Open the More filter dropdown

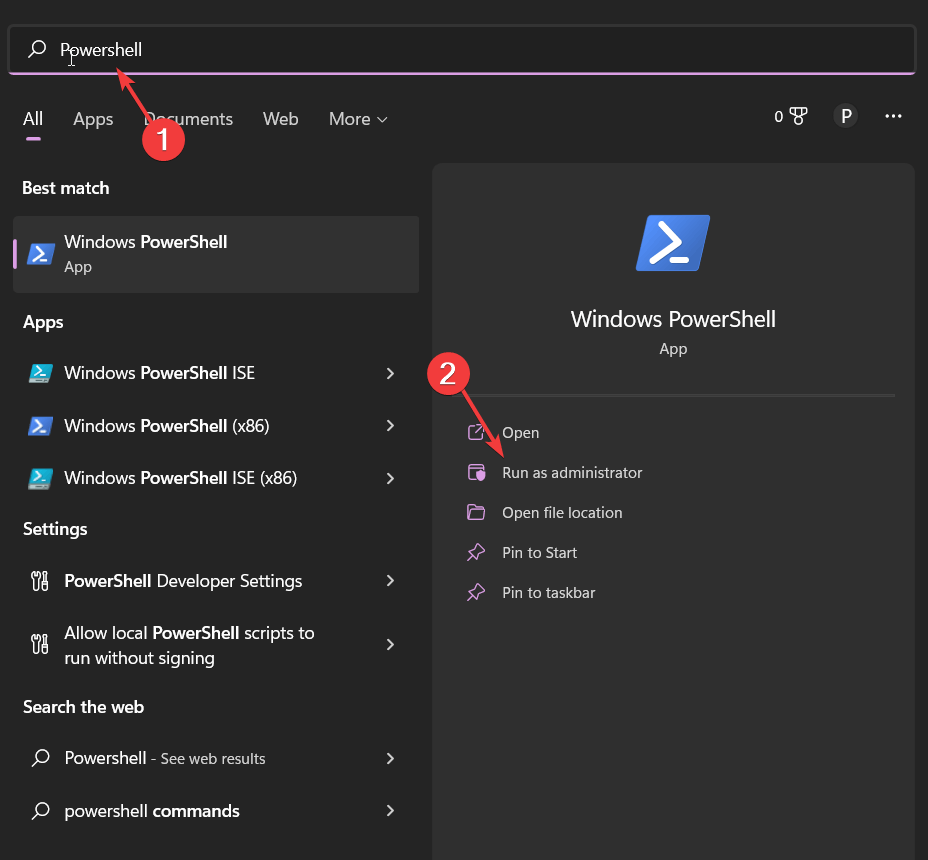[358, 119]
